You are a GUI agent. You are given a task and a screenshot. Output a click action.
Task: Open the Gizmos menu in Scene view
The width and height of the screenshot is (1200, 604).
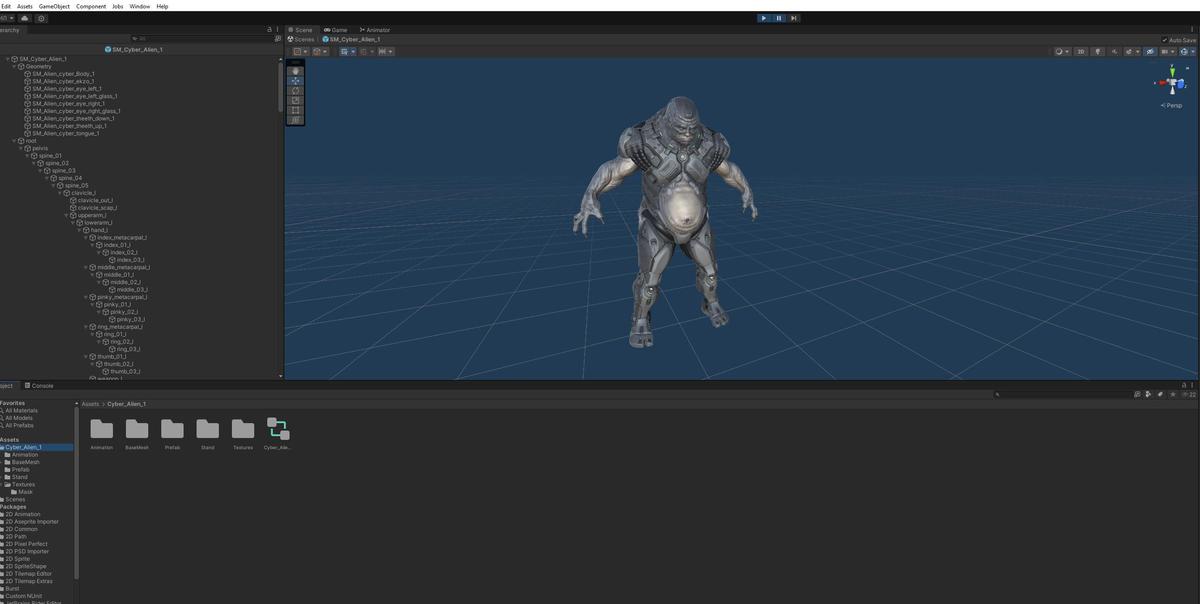coord(1168,51)
